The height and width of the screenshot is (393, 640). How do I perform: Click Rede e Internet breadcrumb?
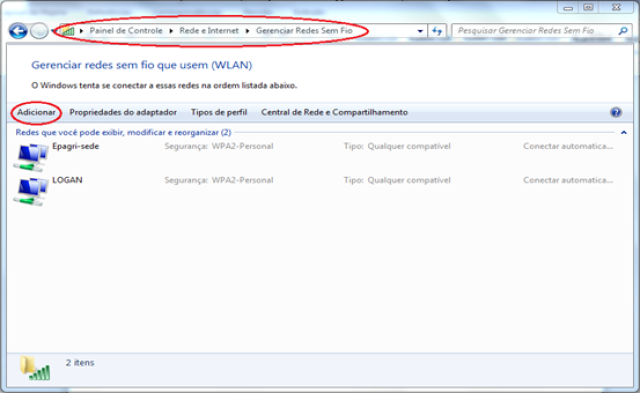pos(209,31)
